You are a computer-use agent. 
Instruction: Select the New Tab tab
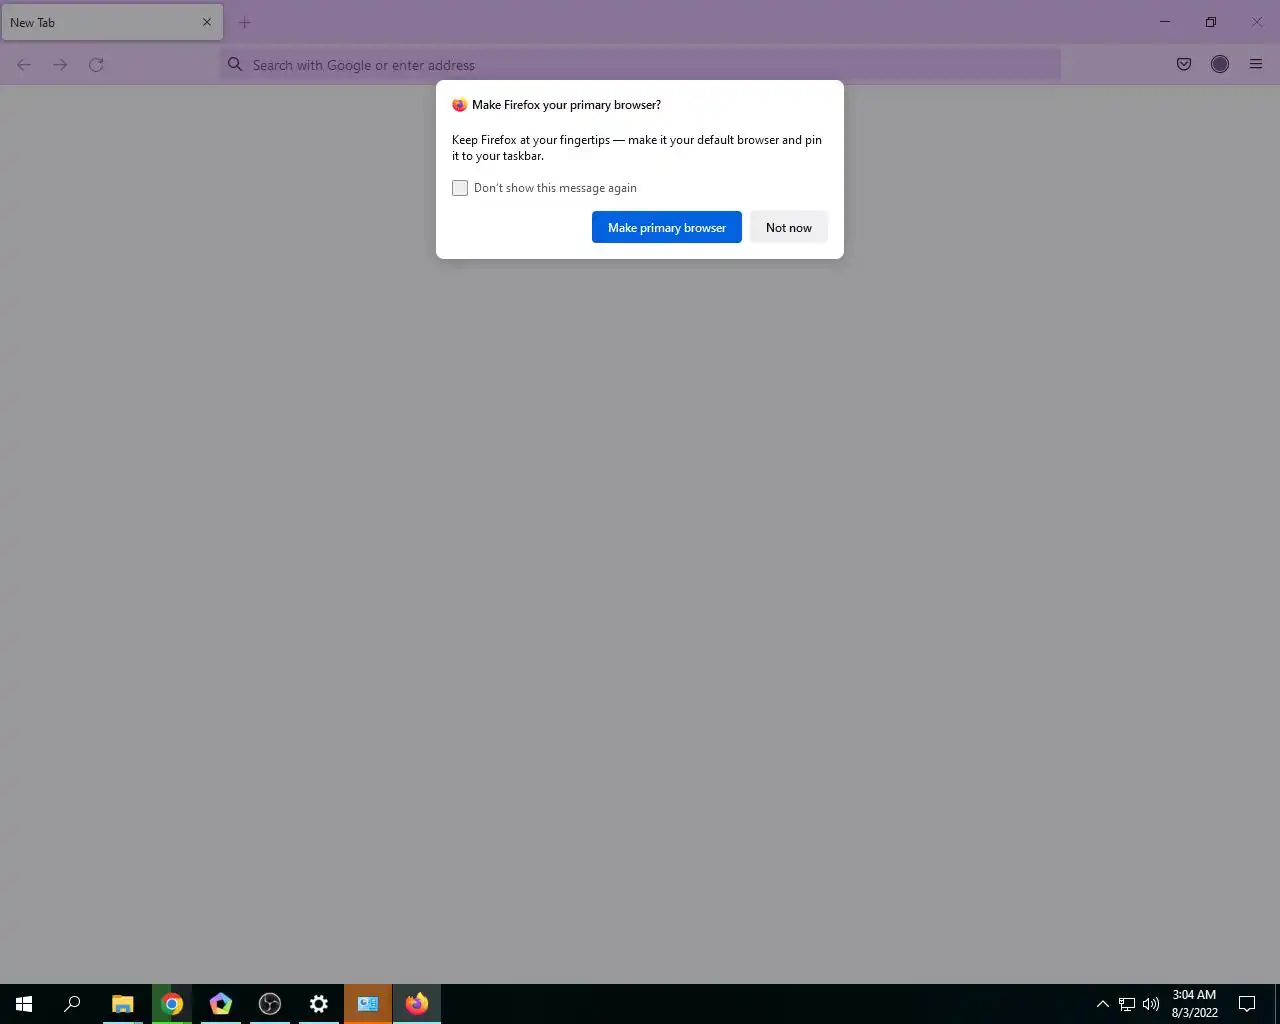[x=112, y=22]
